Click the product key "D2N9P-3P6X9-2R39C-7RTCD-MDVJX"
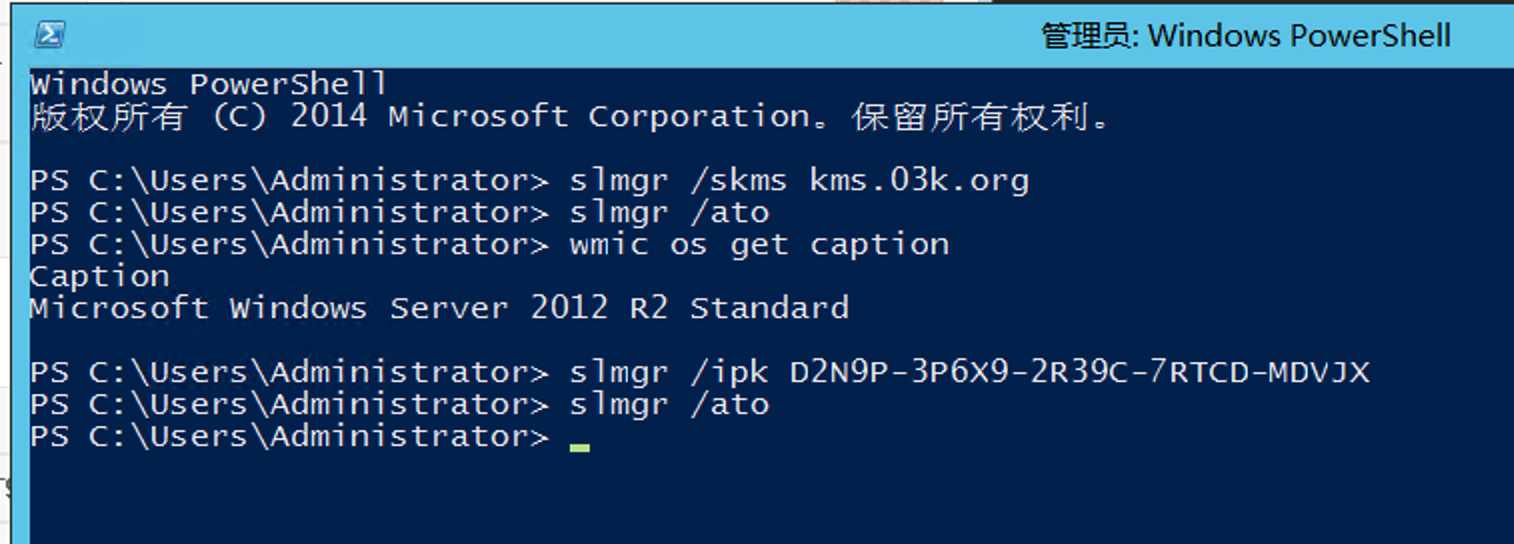This screenshot has height=544, width=1514. (x=1079, y=373)
